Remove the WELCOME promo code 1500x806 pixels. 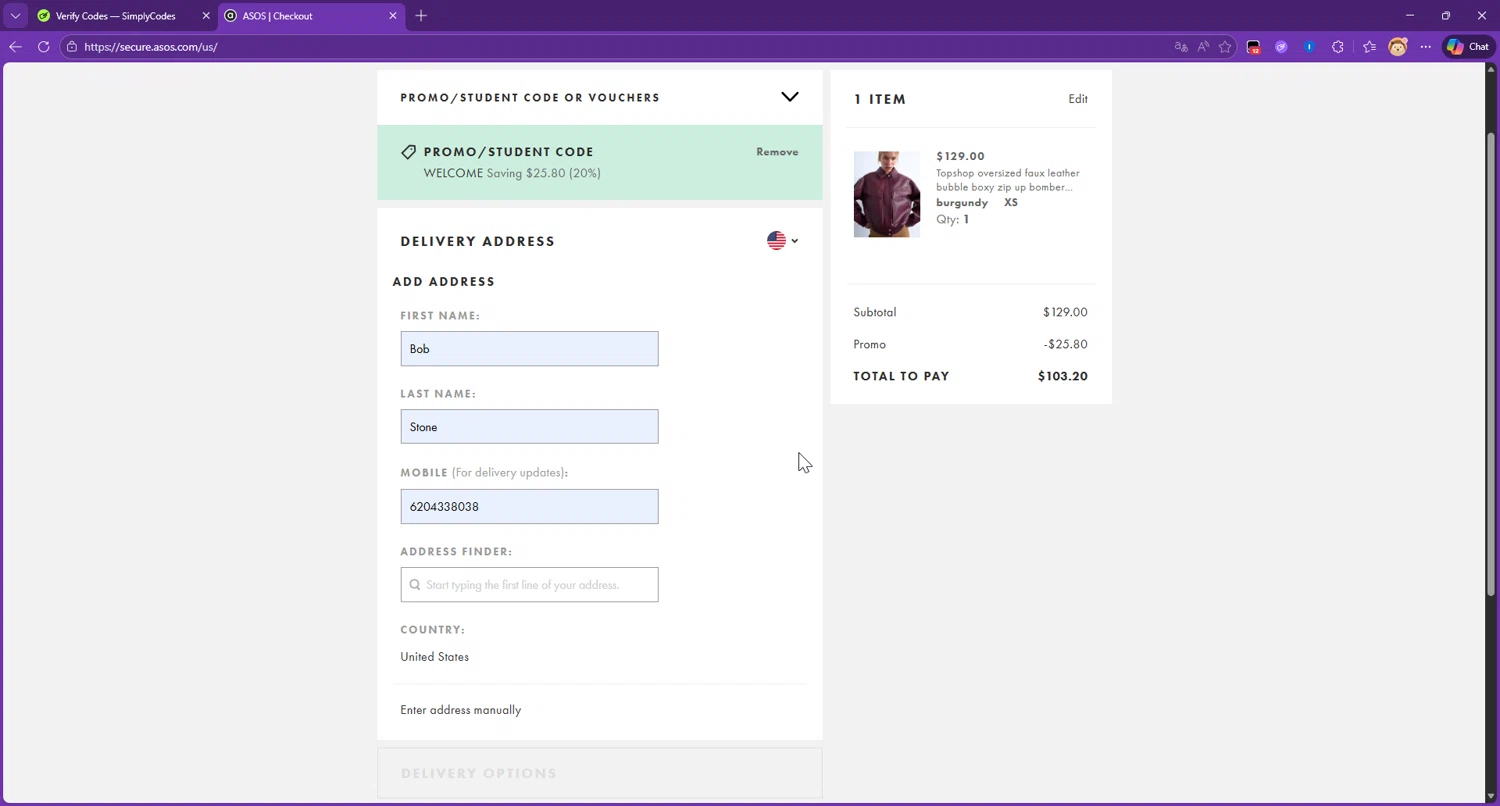pos(777,152)
